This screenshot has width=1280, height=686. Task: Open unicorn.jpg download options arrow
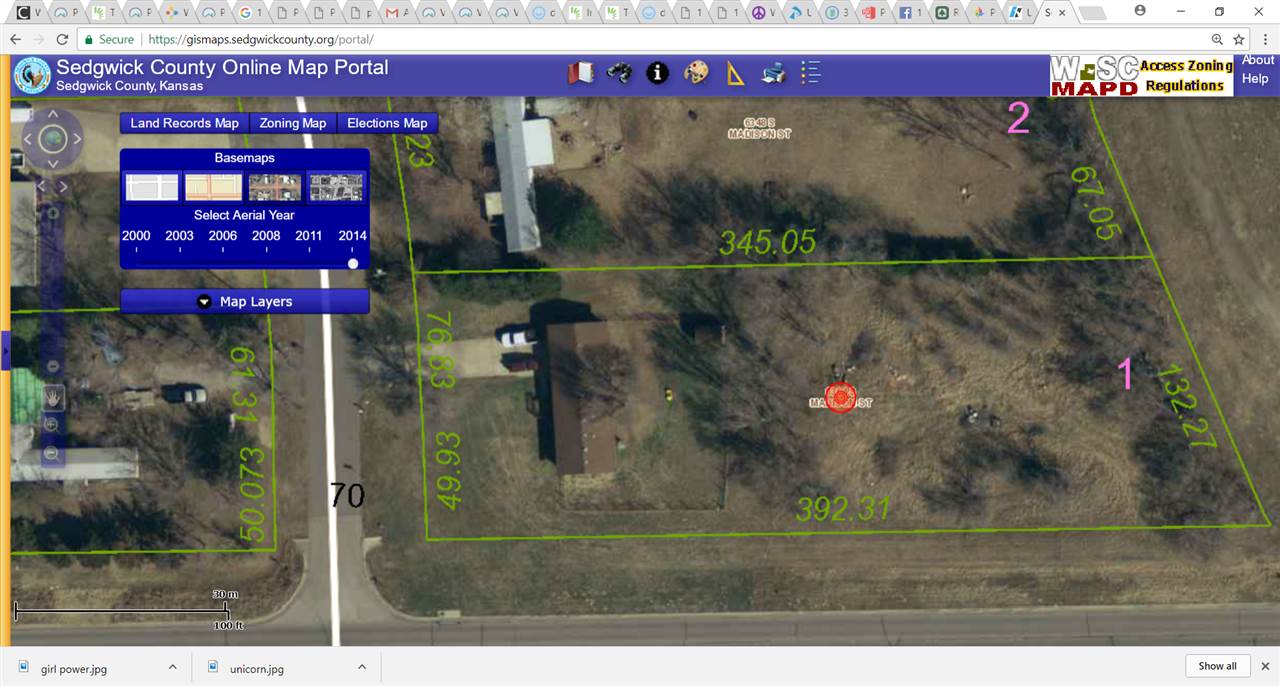(x=362, y=667)
